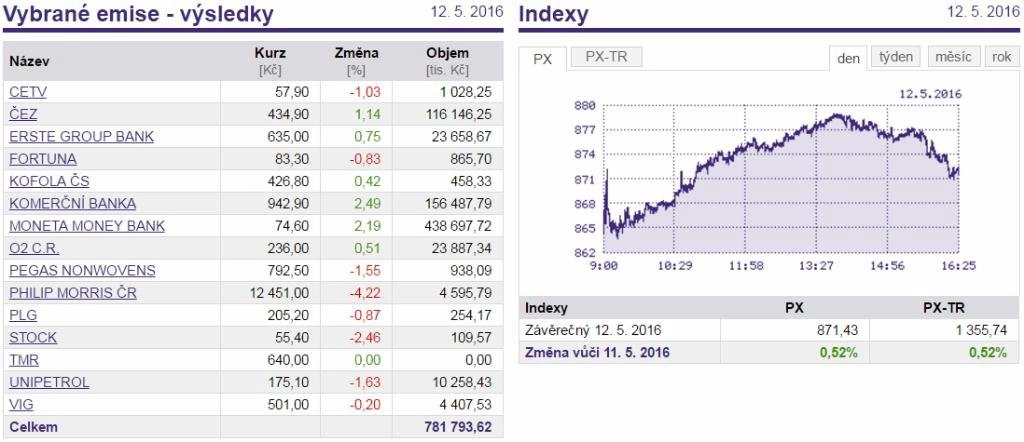Select the 'den' chart period
This screenshot has height=442, width=1024.
(848, 57)
